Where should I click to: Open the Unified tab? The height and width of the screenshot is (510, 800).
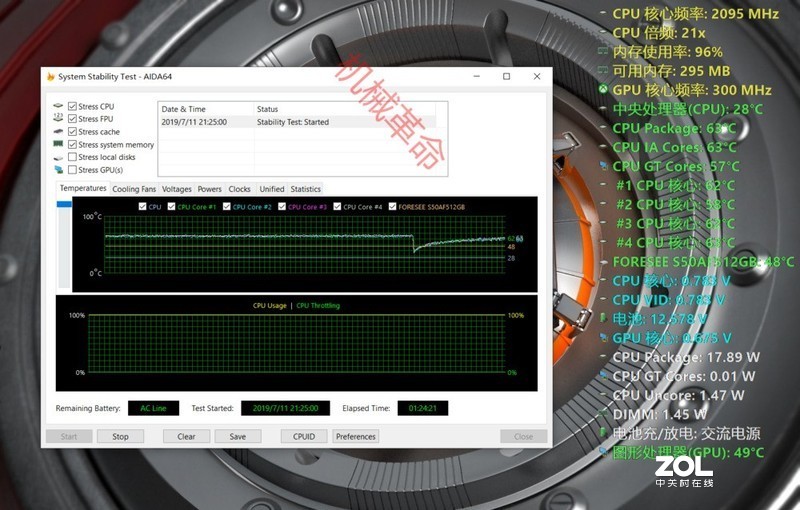tap(272, 189)
